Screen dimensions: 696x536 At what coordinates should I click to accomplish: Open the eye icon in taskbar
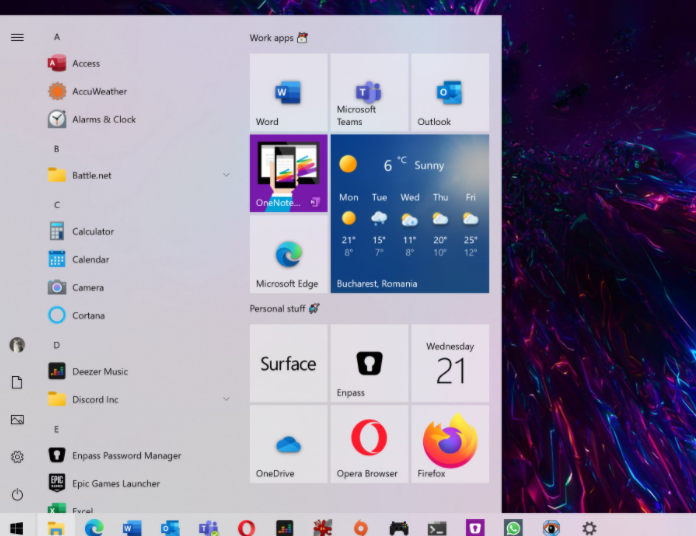pyautogui.click(x=551, y=528)
